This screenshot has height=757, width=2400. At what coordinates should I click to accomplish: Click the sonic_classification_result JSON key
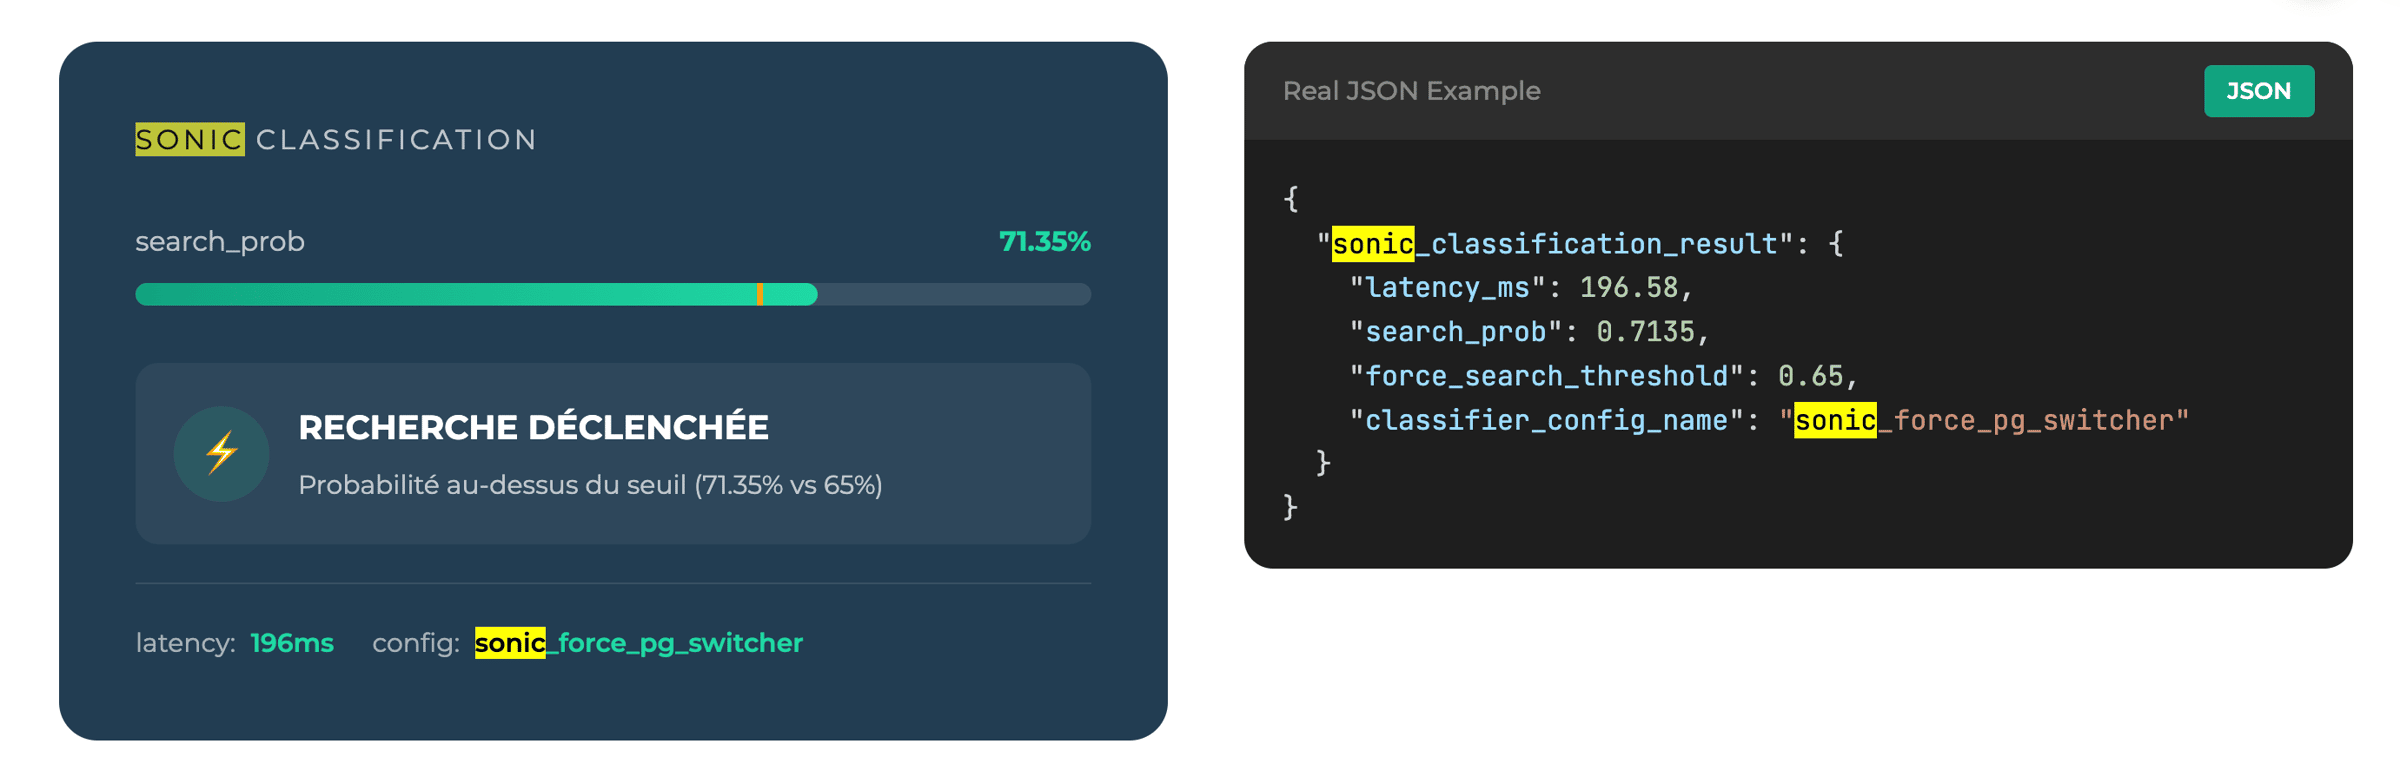(1555, 244)
